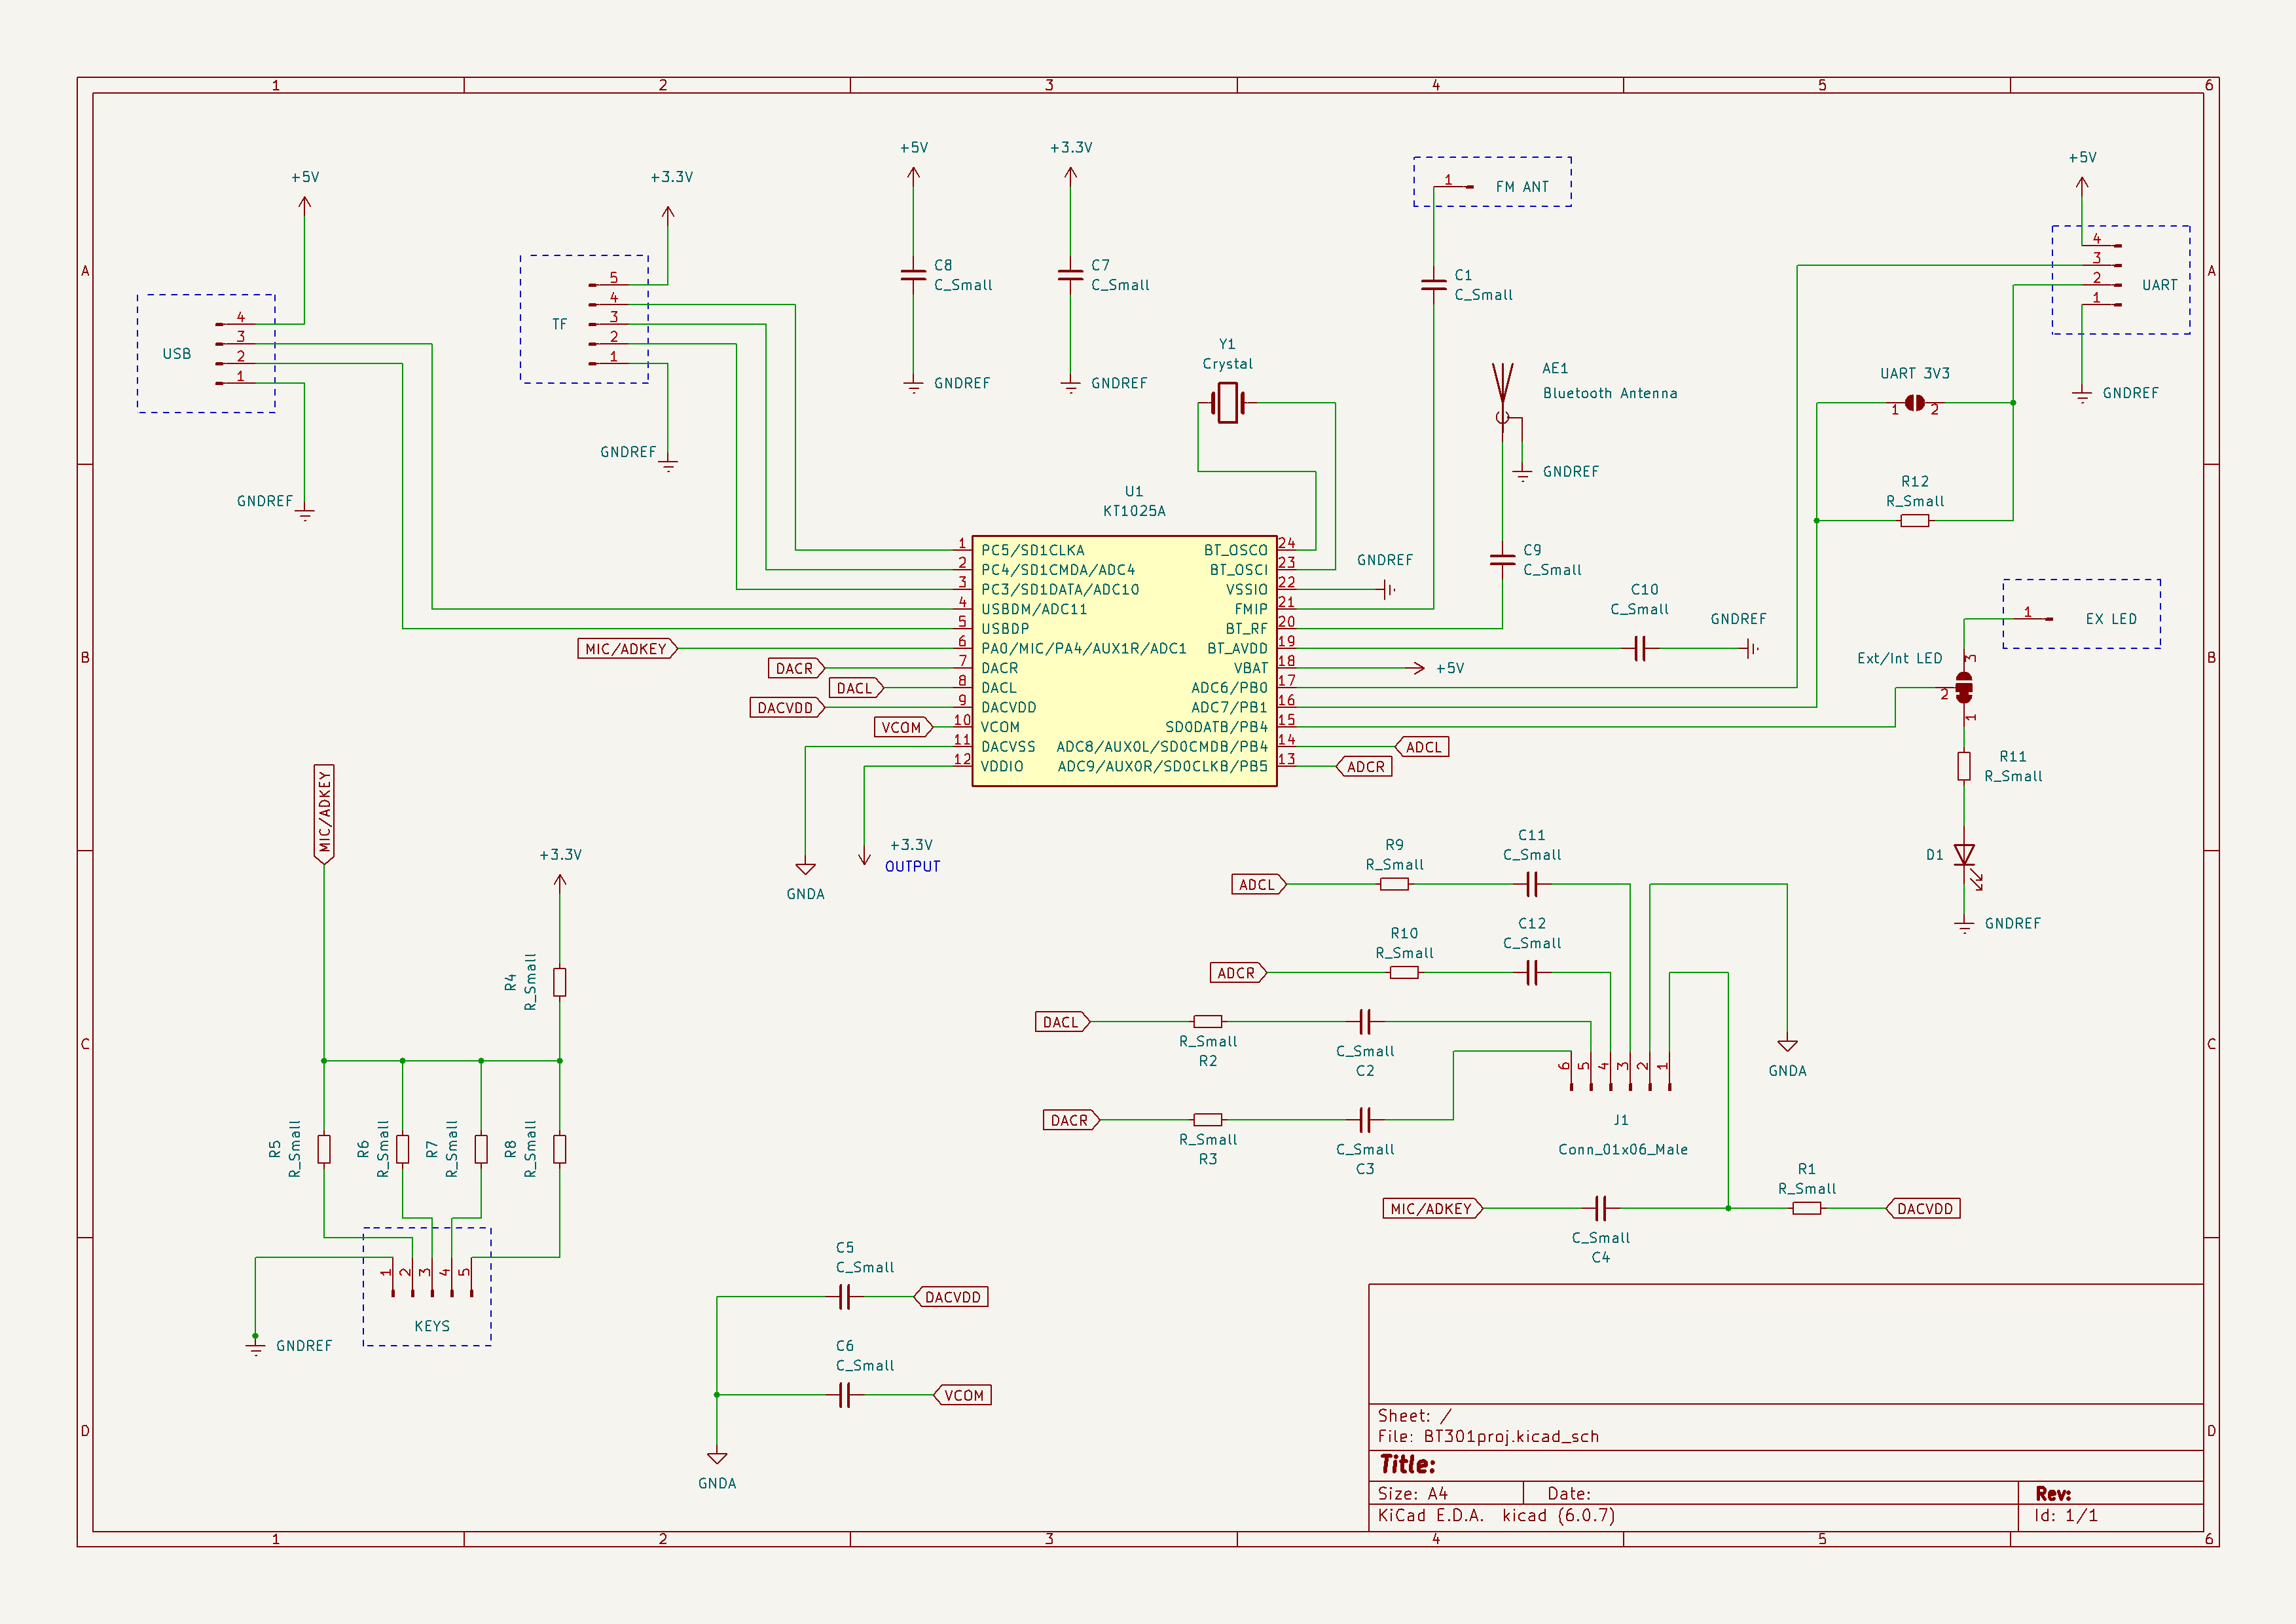Click the blue OUTPUT text annotation
Screen dimensions: 2296x1624
912,867
